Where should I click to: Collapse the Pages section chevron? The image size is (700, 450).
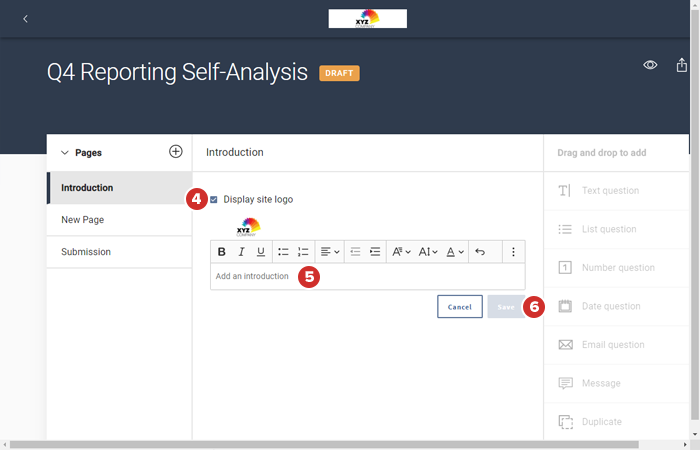pyautogui.click(x=65, y=153)
